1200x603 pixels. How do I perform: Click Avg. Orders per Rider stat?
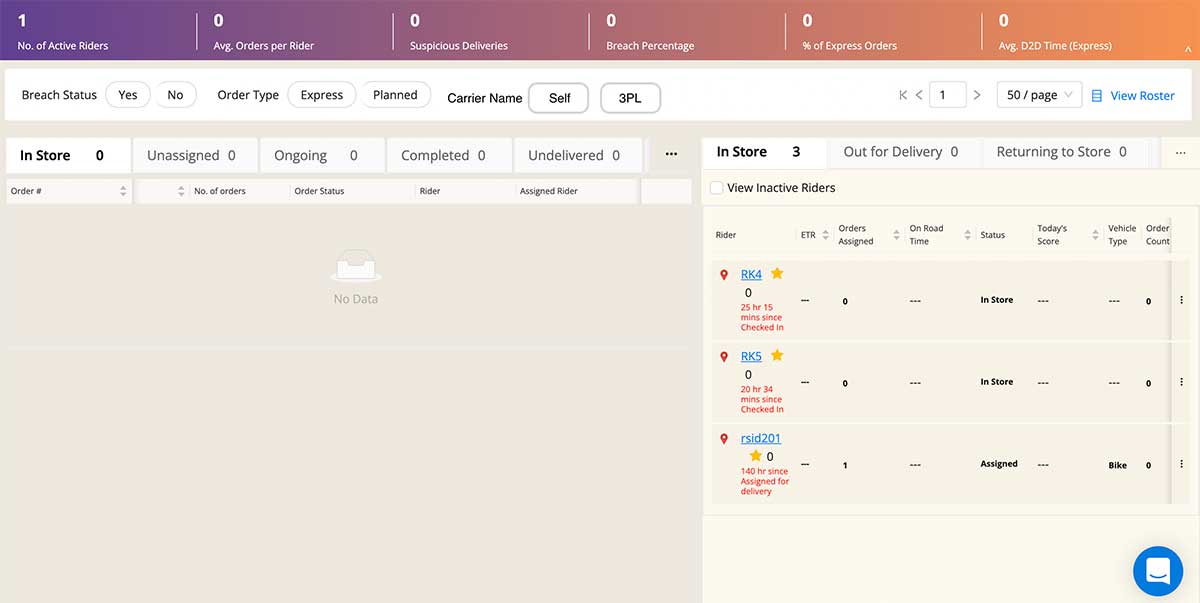pos(263,32)
